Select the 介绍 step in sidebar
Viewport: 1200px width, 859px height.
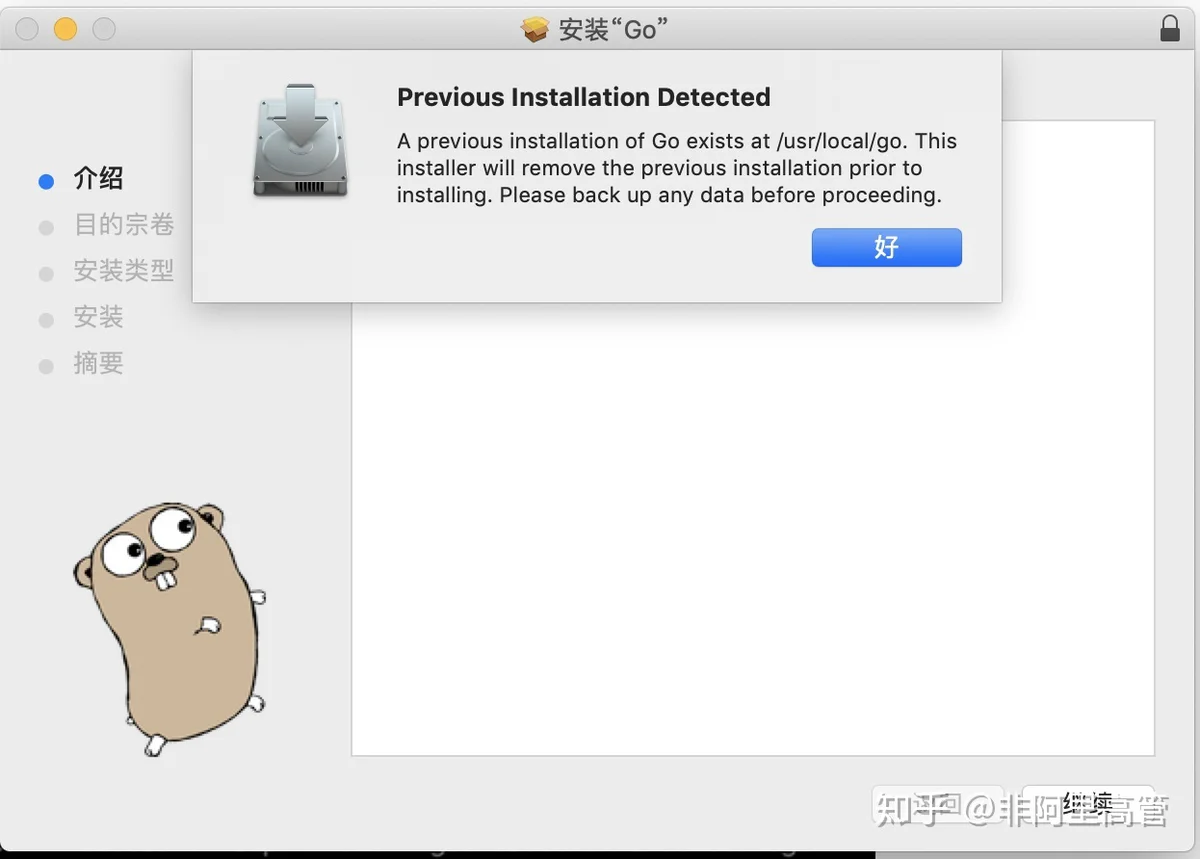98,179
